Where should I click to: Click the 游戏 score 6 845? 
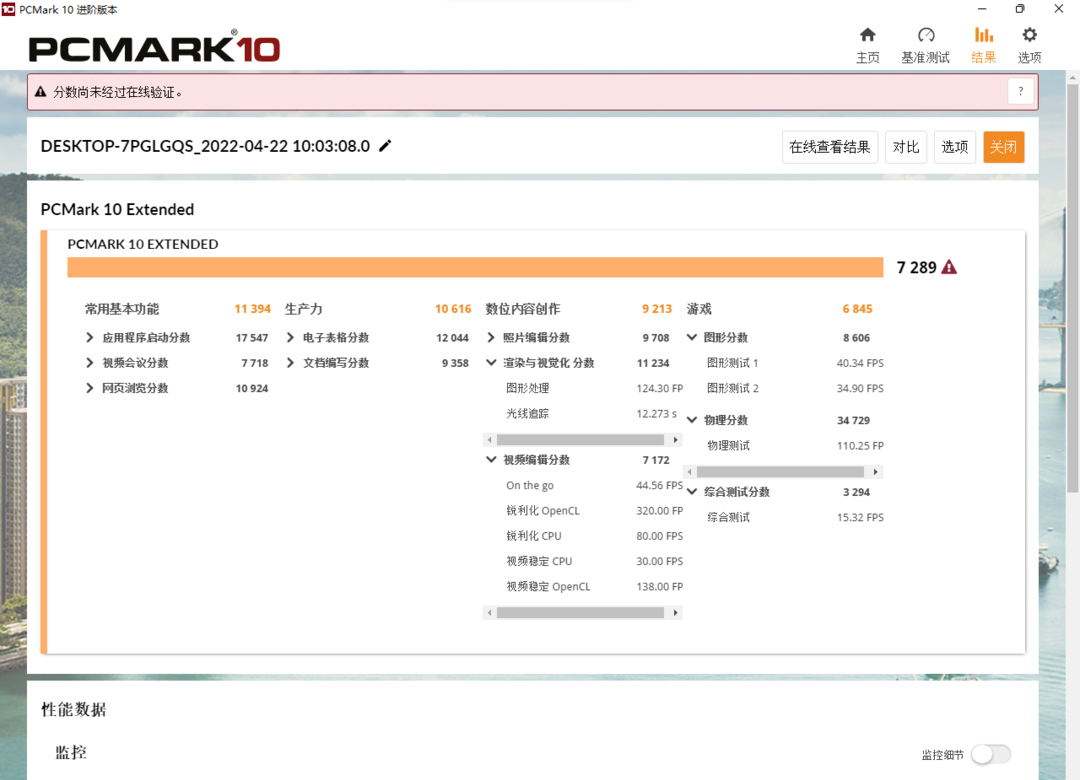click(x=857, y=309)
